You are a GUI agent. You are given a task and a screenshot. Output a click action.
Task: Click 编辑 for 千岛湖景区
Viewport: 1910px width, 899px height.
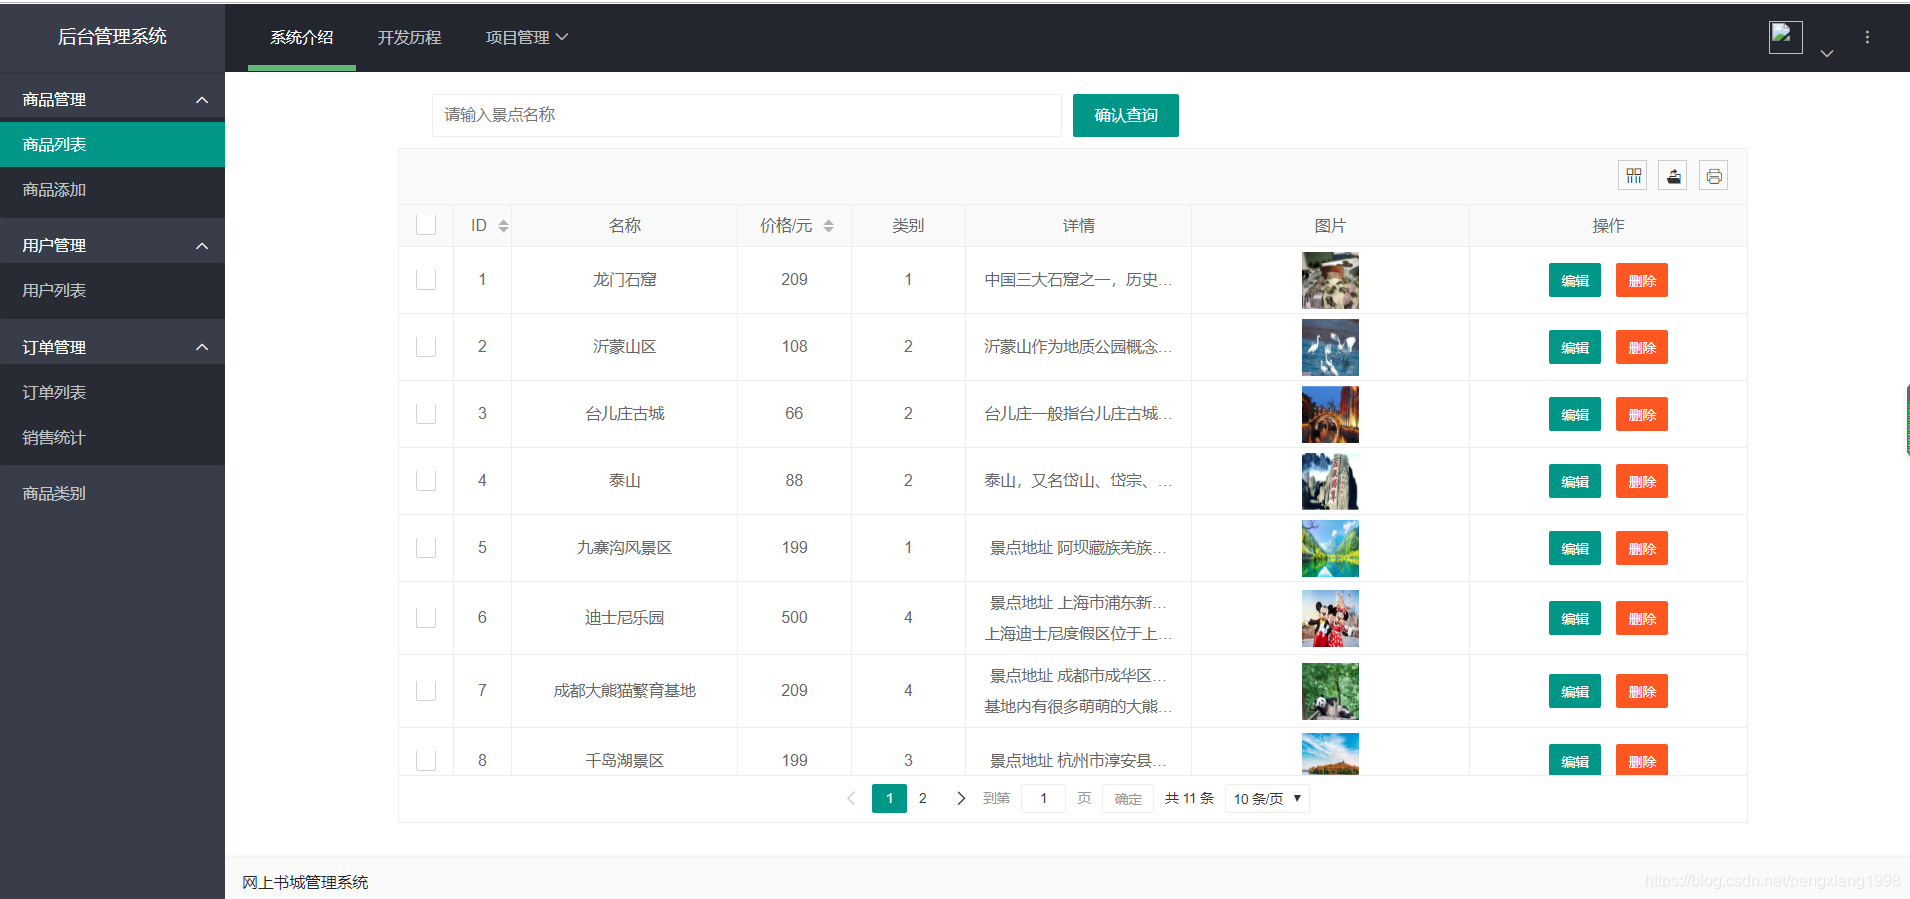1575,760
